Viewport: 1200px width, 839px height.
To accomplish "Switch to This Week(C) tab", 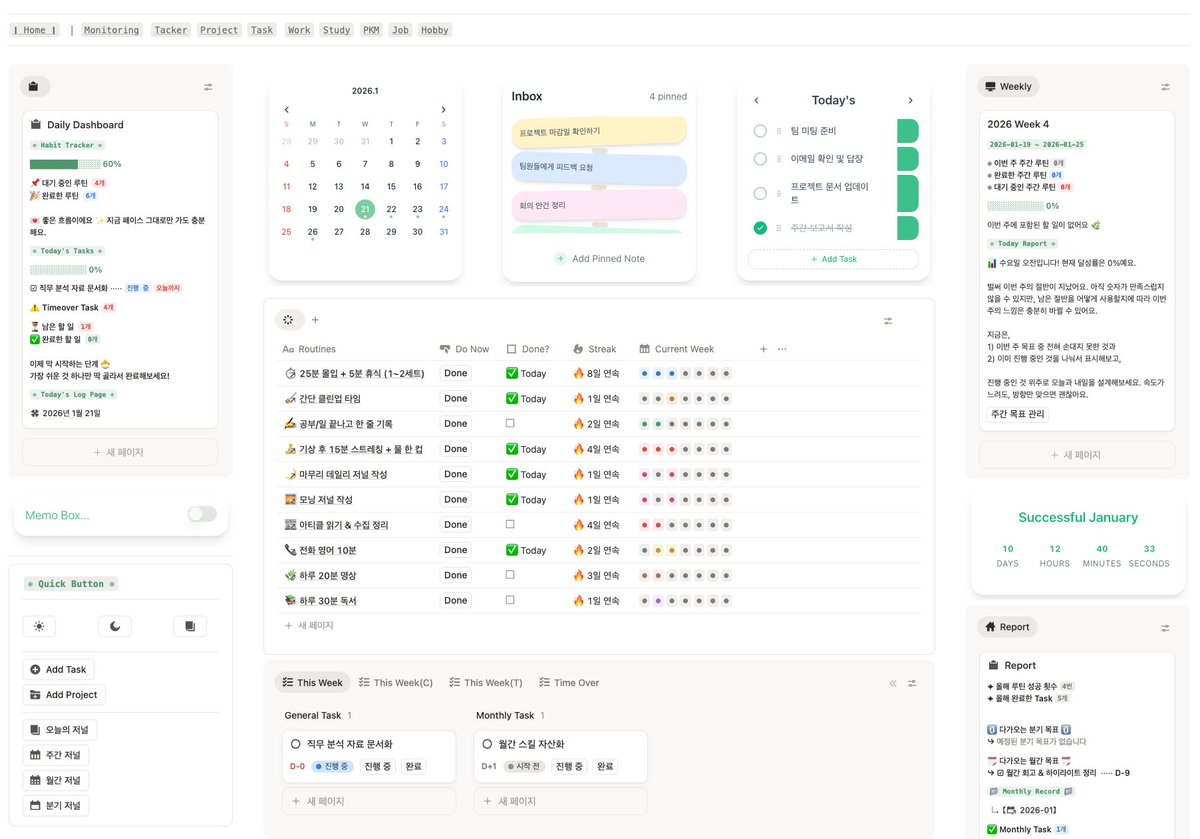I will coord(396,683).
